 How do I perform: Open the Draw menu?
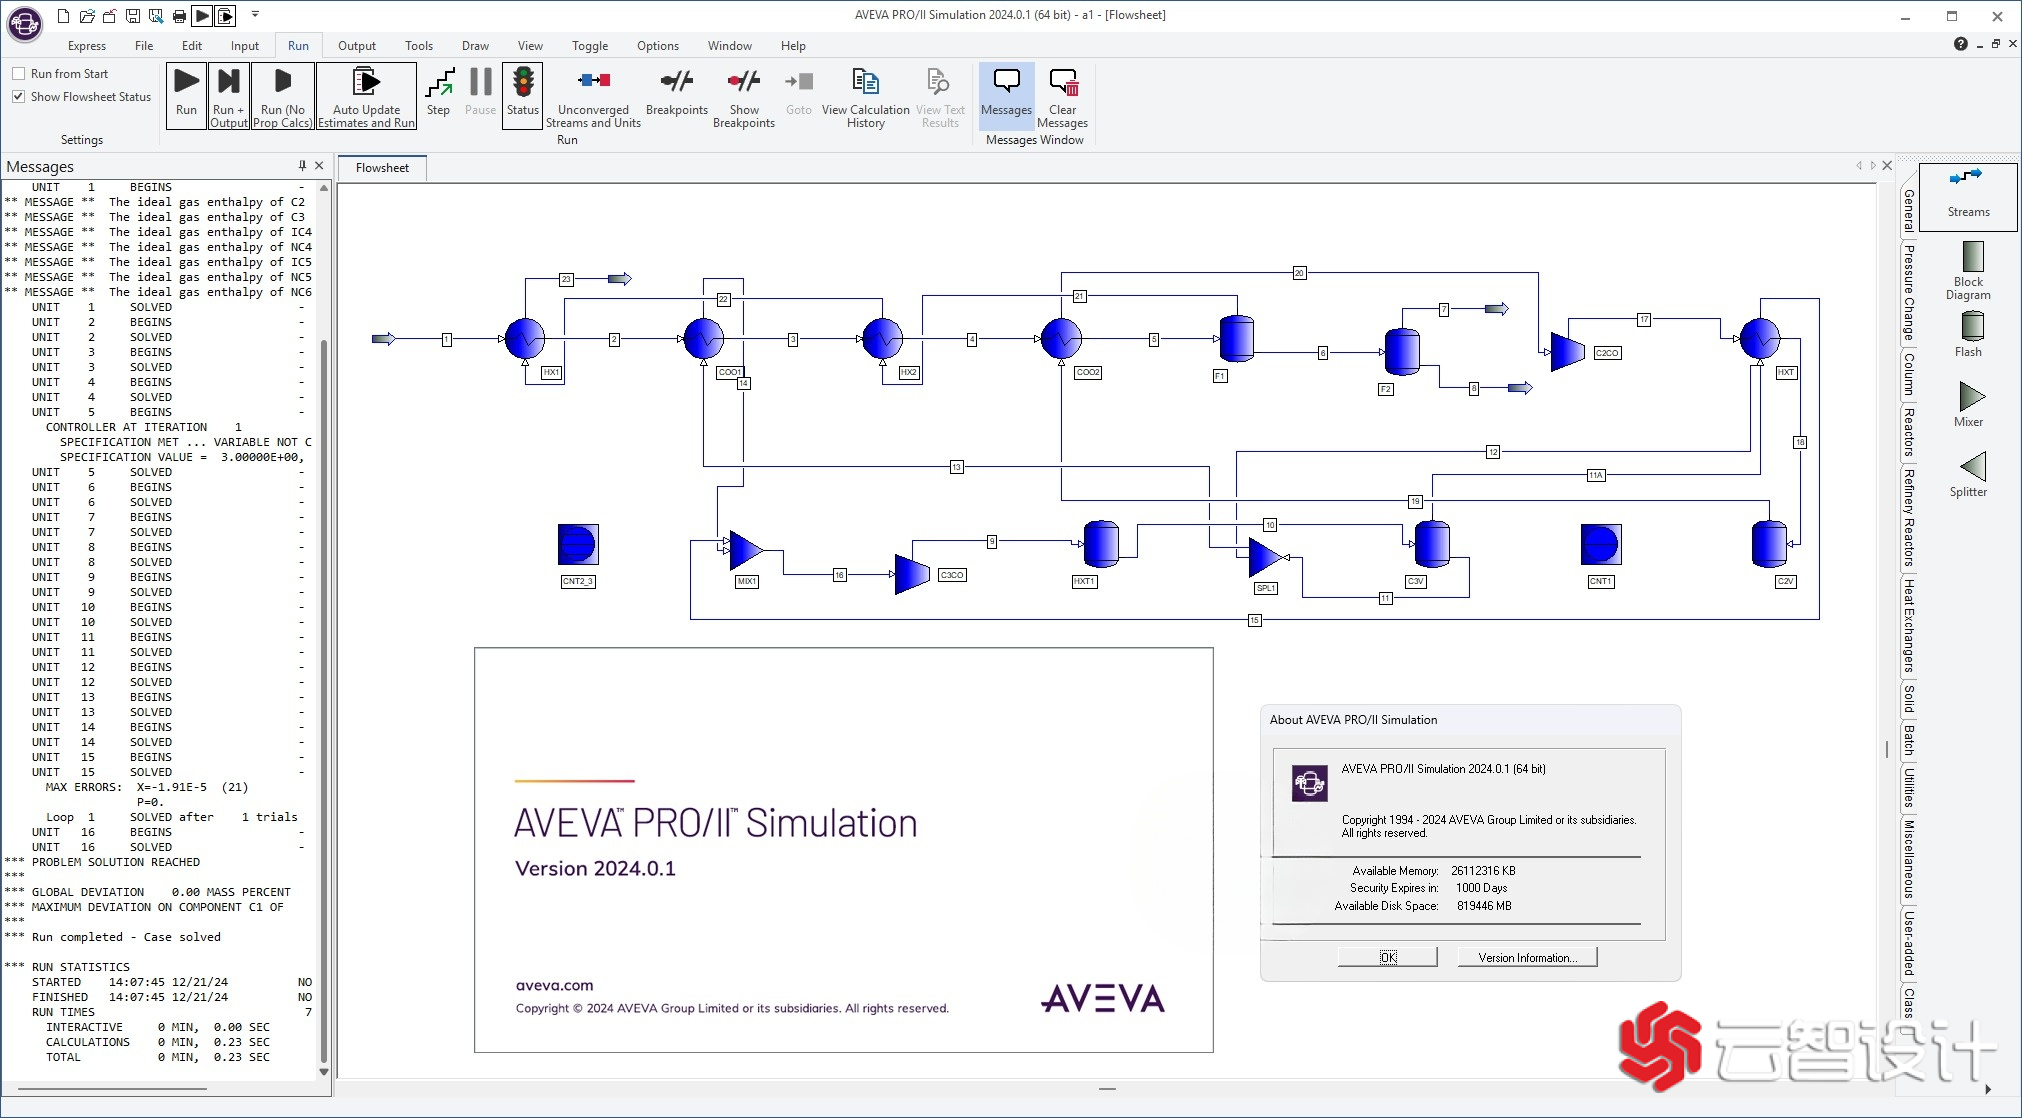coord(475,46)
